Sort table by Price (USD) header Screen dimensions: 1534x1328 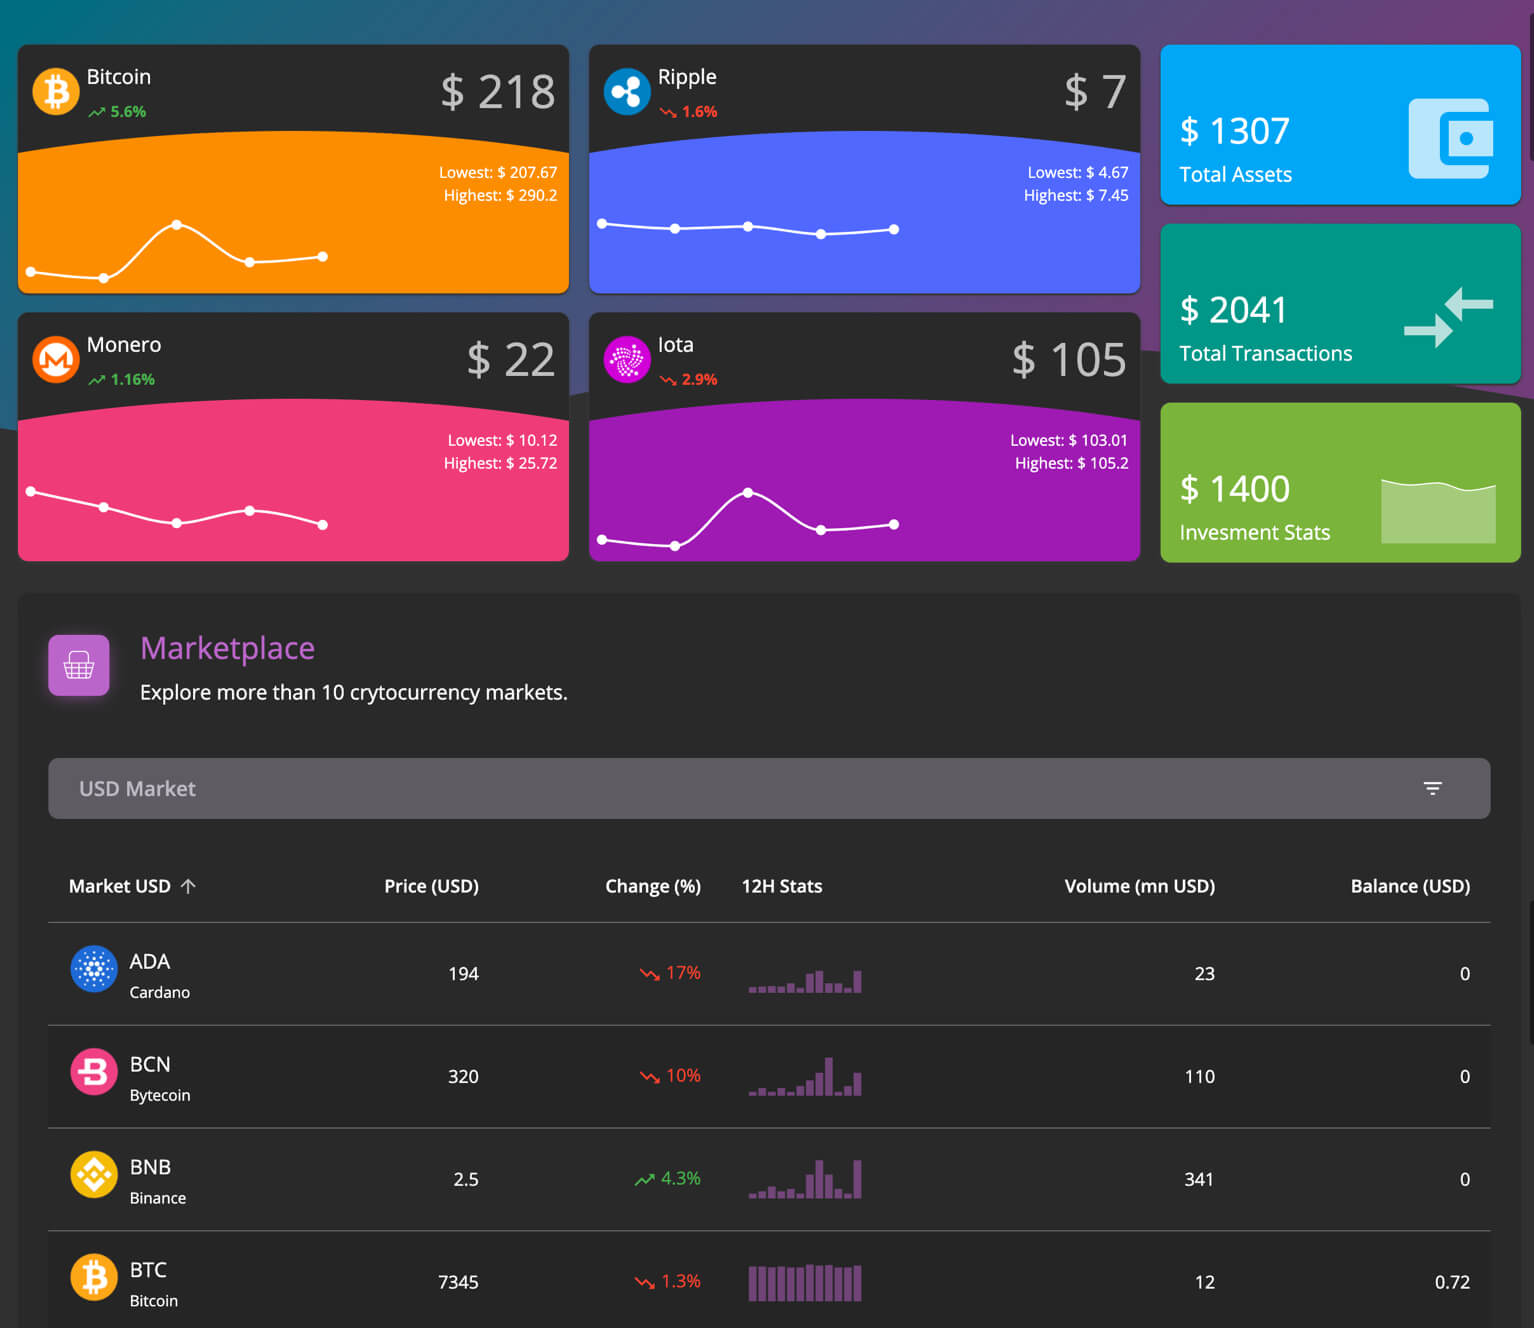click(x=431, y=886)
